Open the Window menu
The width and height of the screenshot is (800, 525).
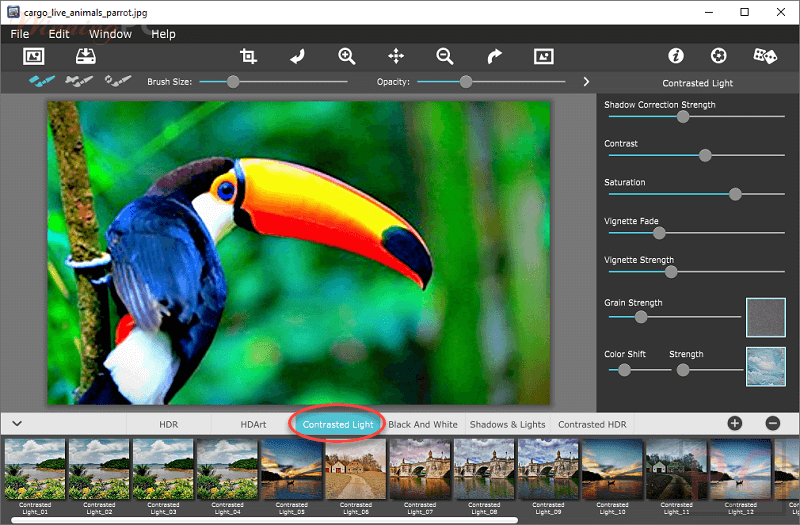pos(110,34)
